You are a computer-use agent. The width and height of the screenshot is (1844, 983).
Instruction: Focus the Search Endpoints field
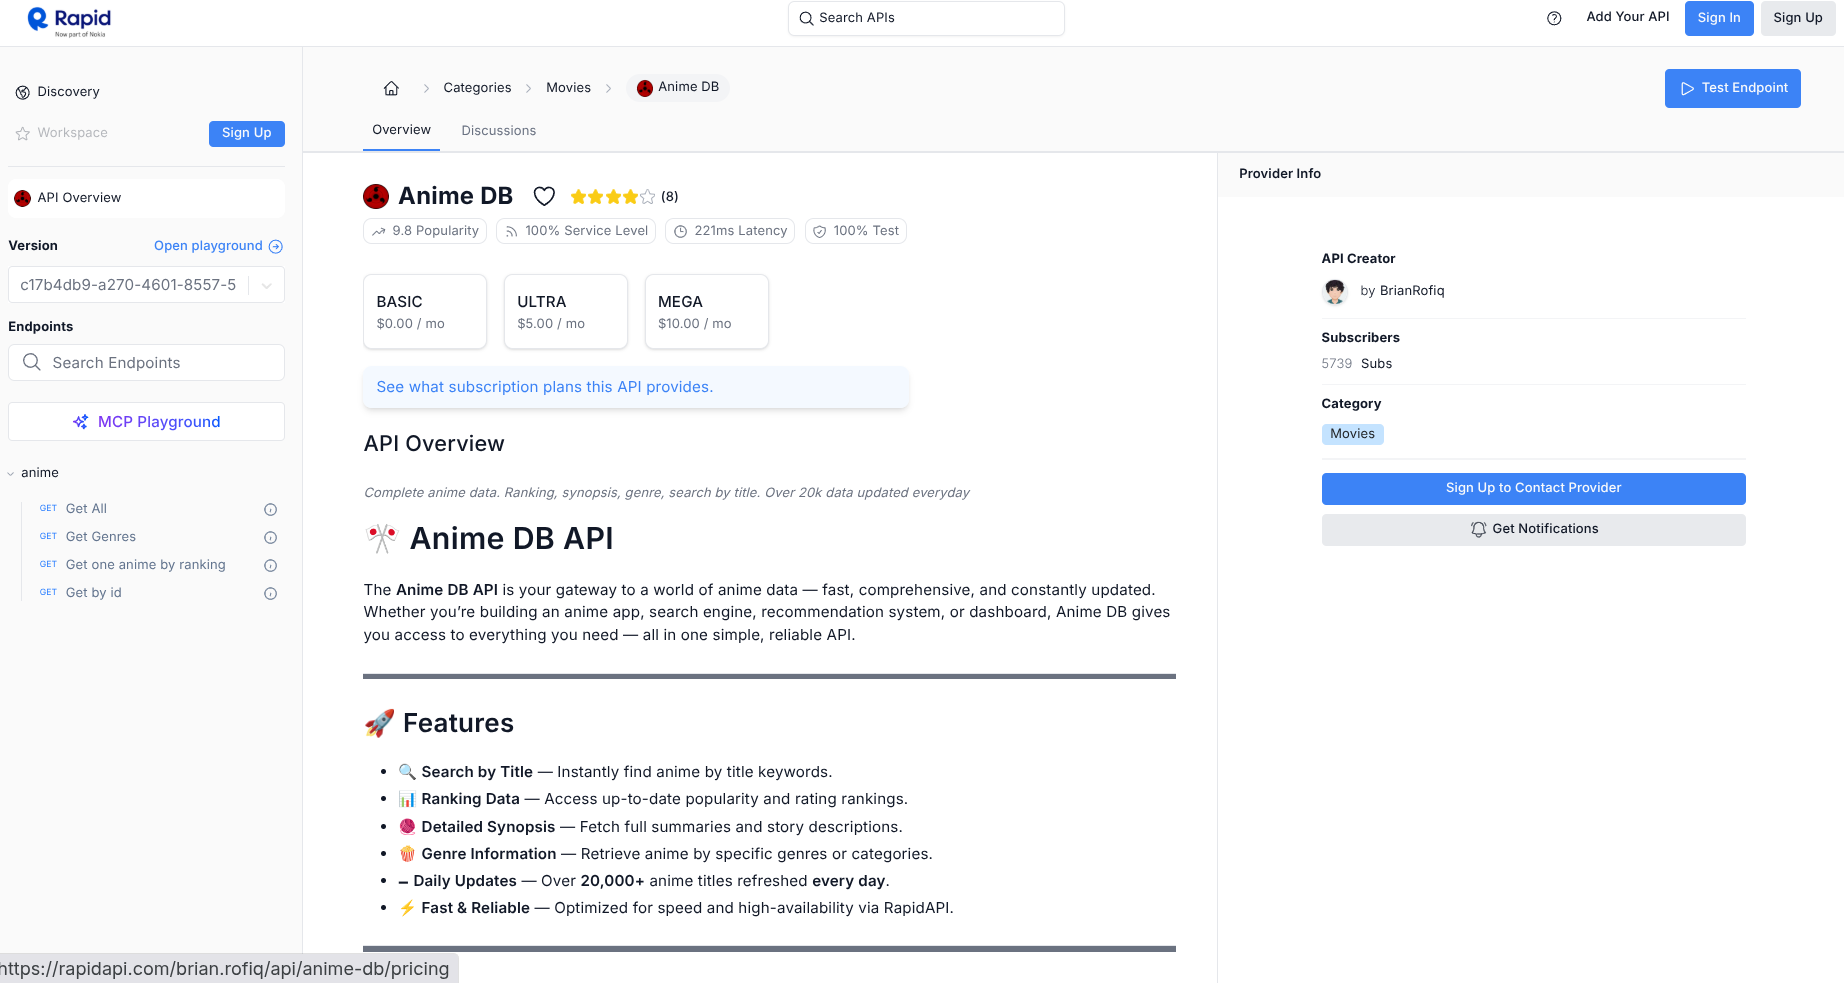tap(146, 362)
